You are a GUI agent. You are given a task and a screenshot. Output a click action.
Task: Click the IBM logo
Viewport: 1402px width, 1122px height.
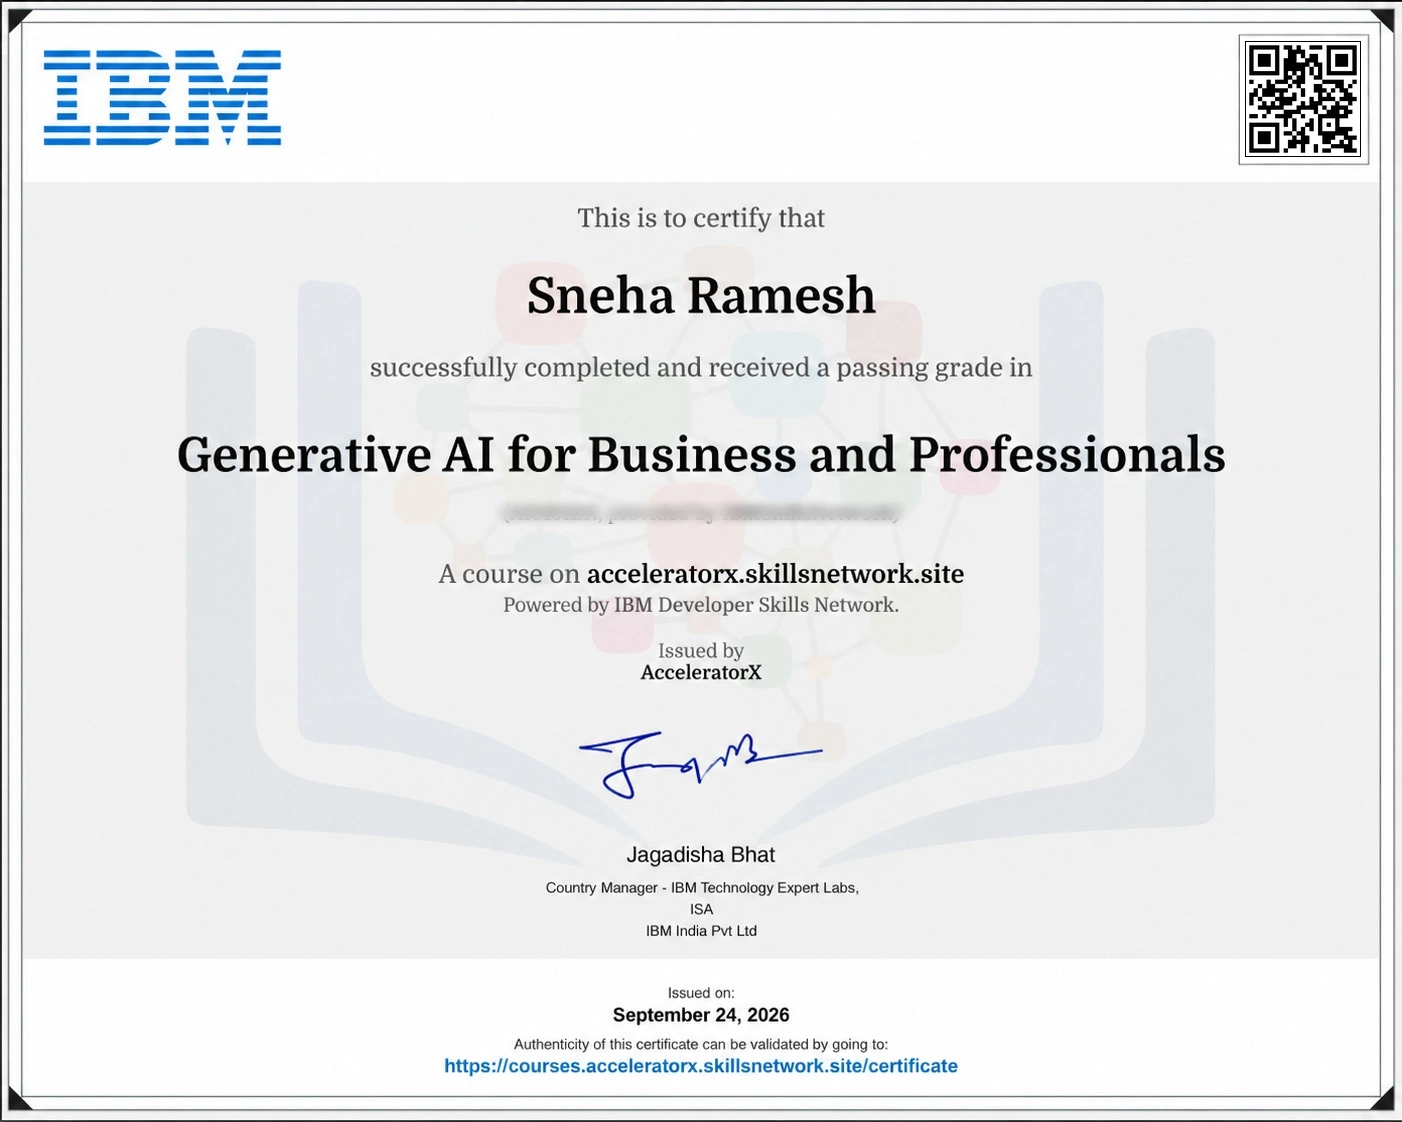point(162,98)
